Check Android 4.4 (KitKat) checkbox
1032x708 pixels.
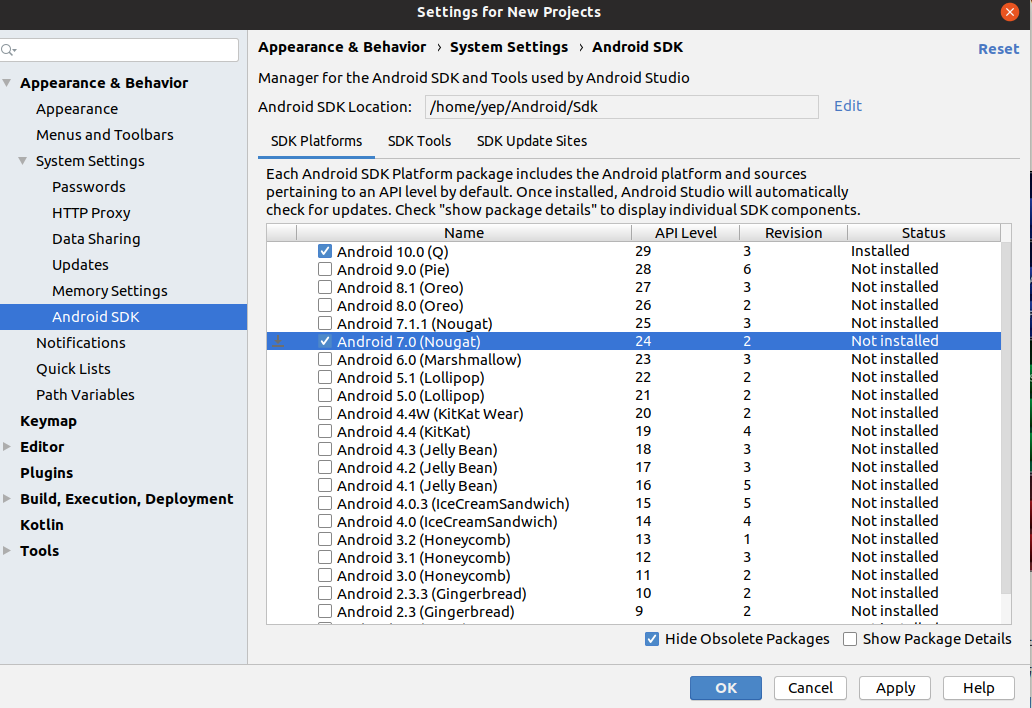click(x=324, y=432)
